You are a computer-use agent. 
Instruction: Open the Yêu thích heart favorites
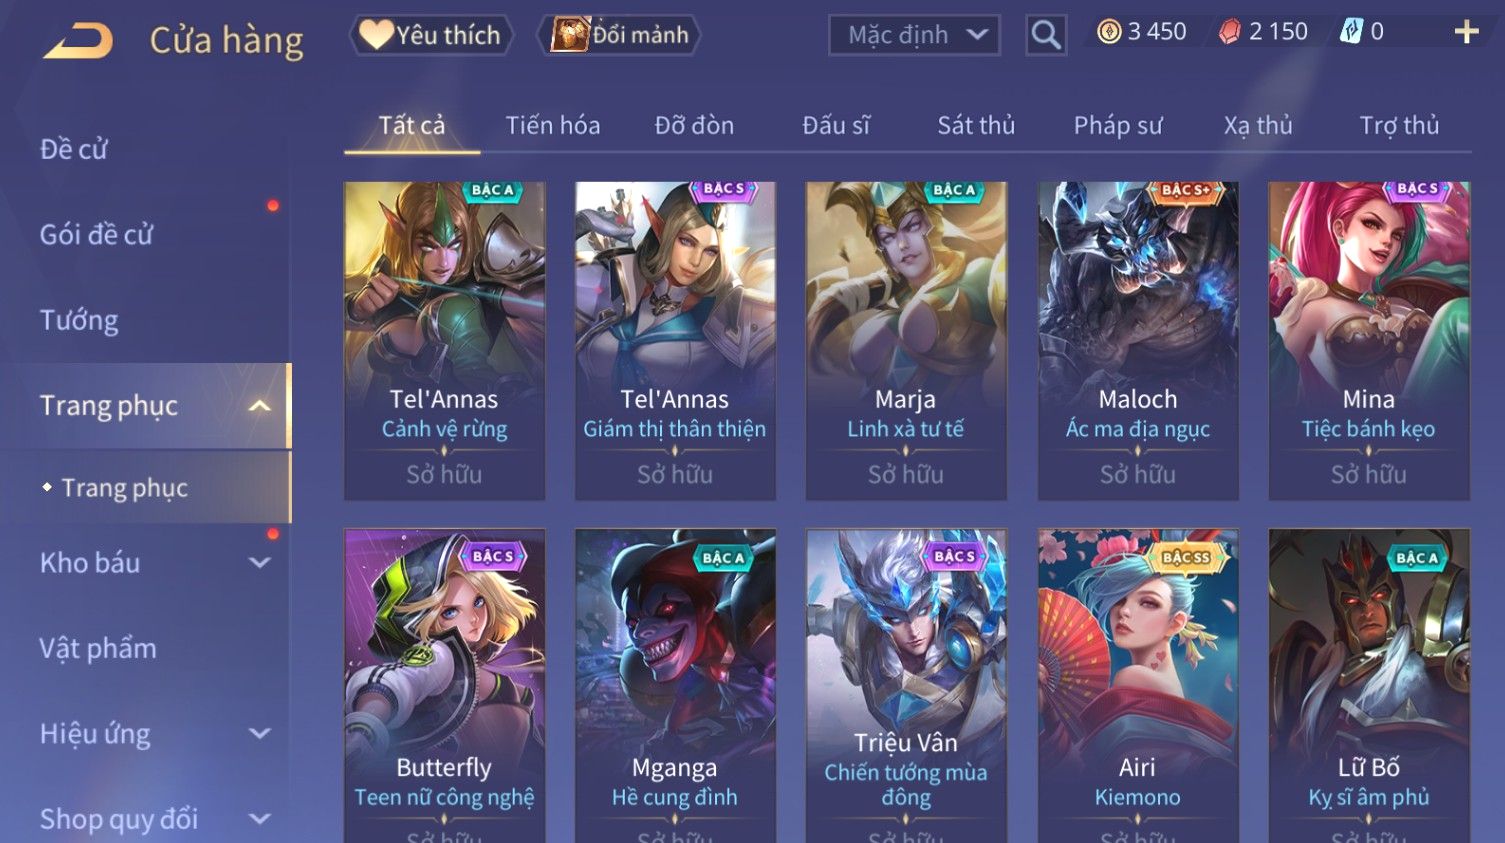click(431, 35)
